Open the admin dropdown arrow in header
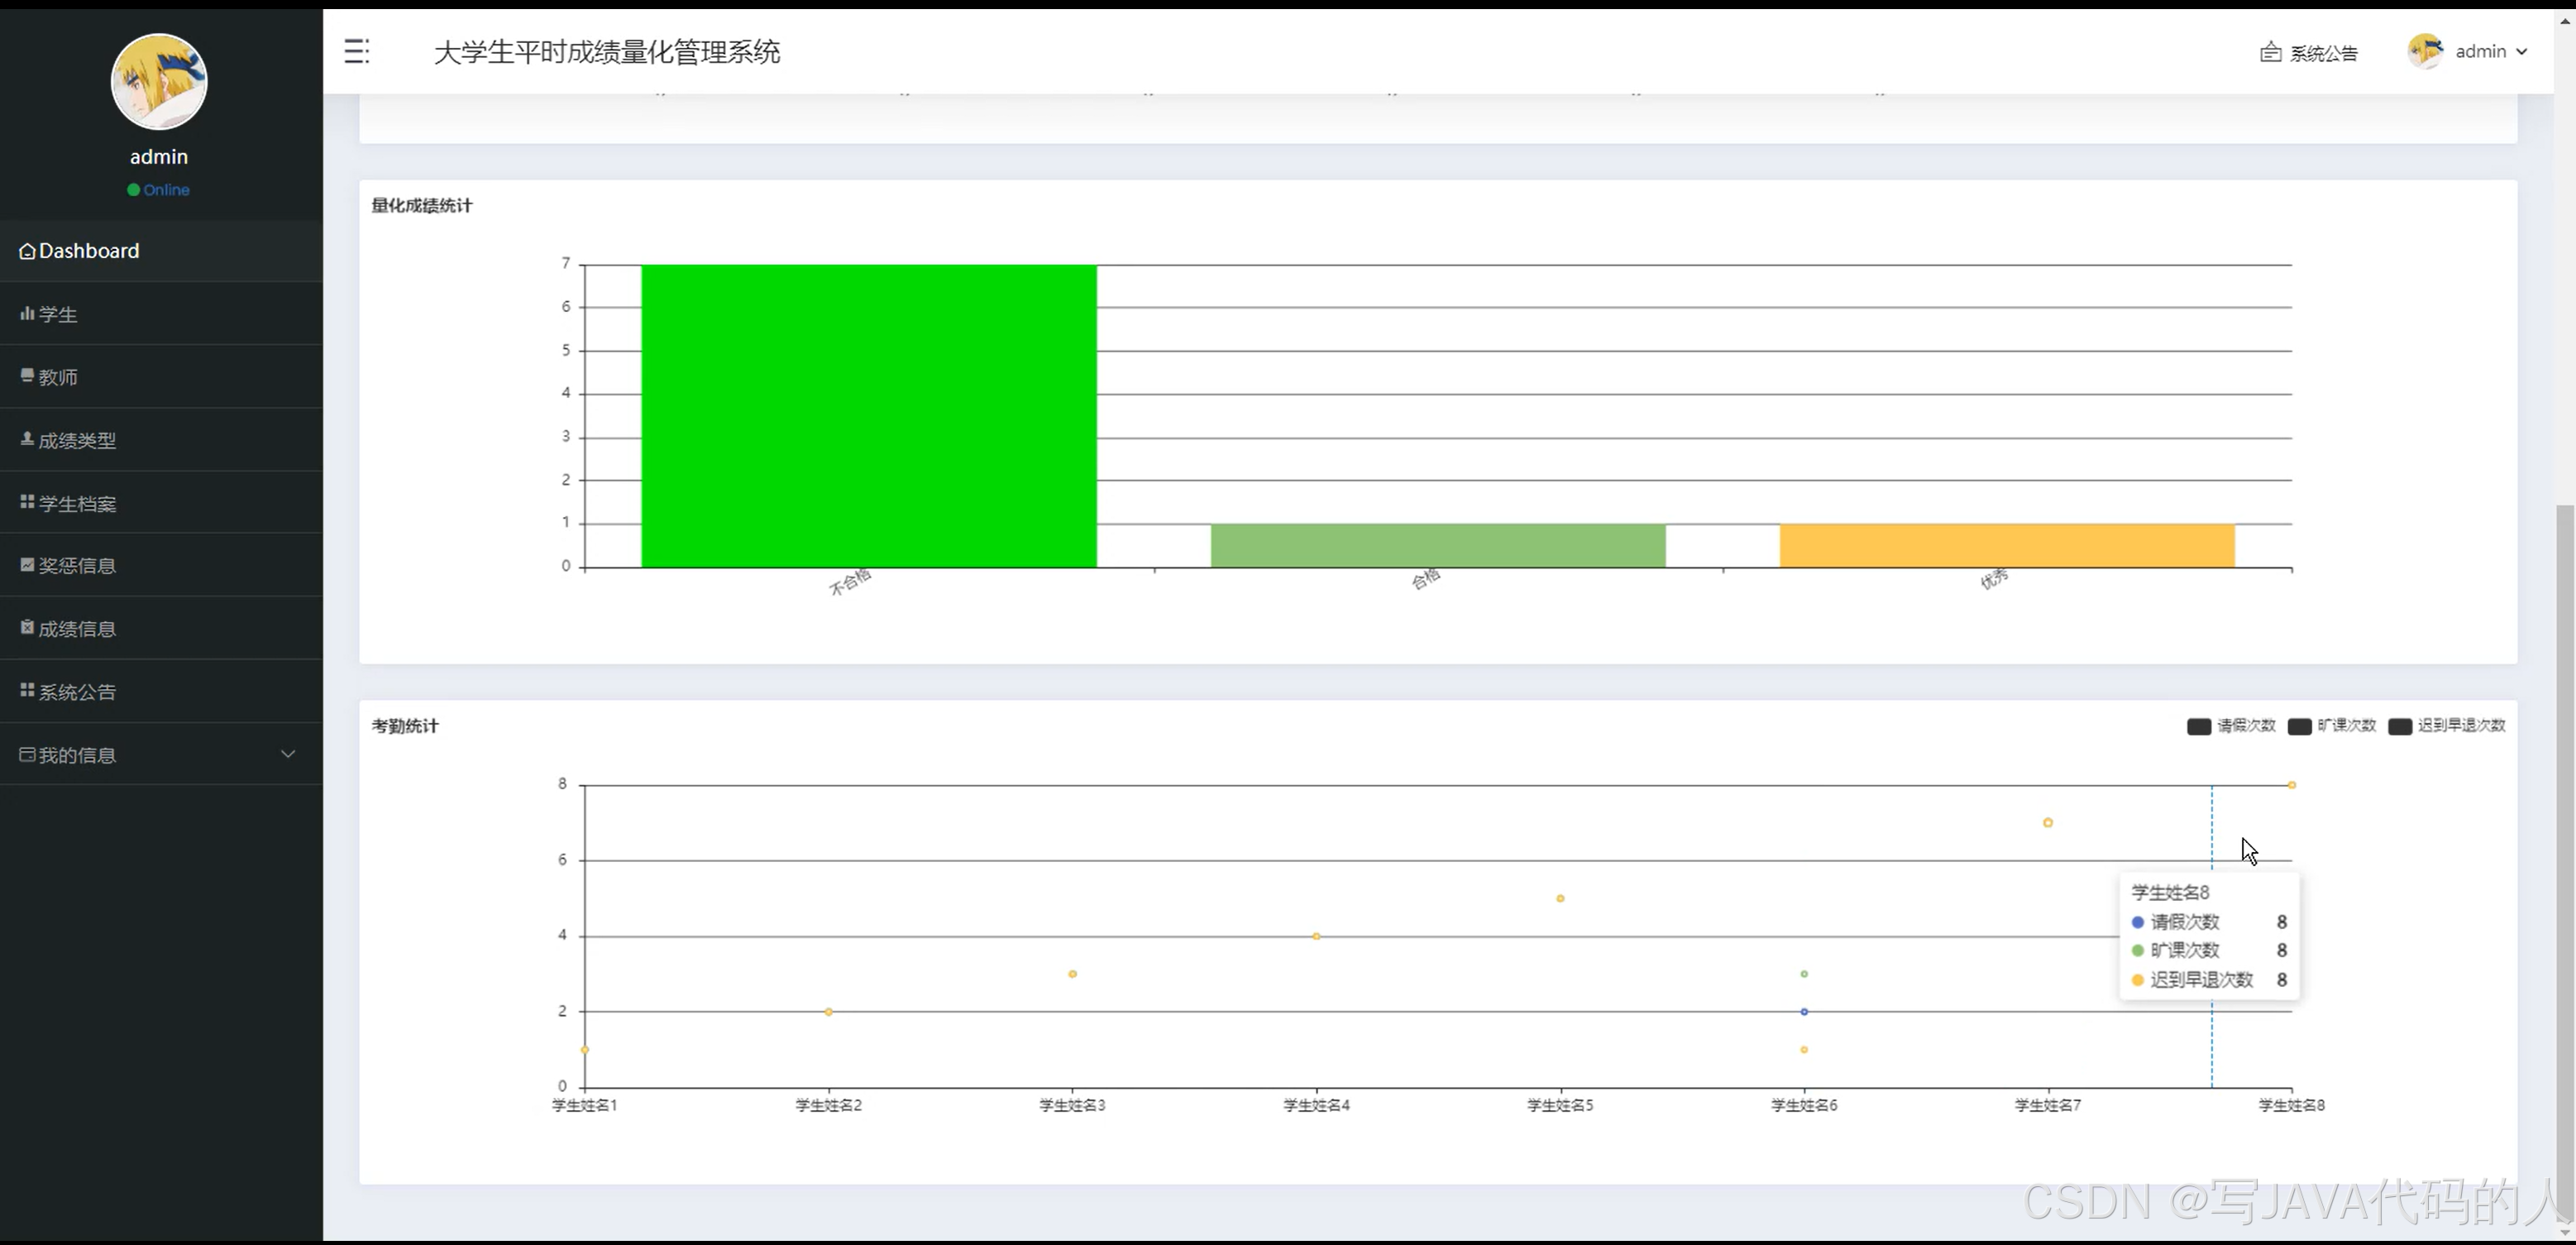The height and width of the screenshot is (1245, 2576). pyautogui.click(x=2522, y=52)
